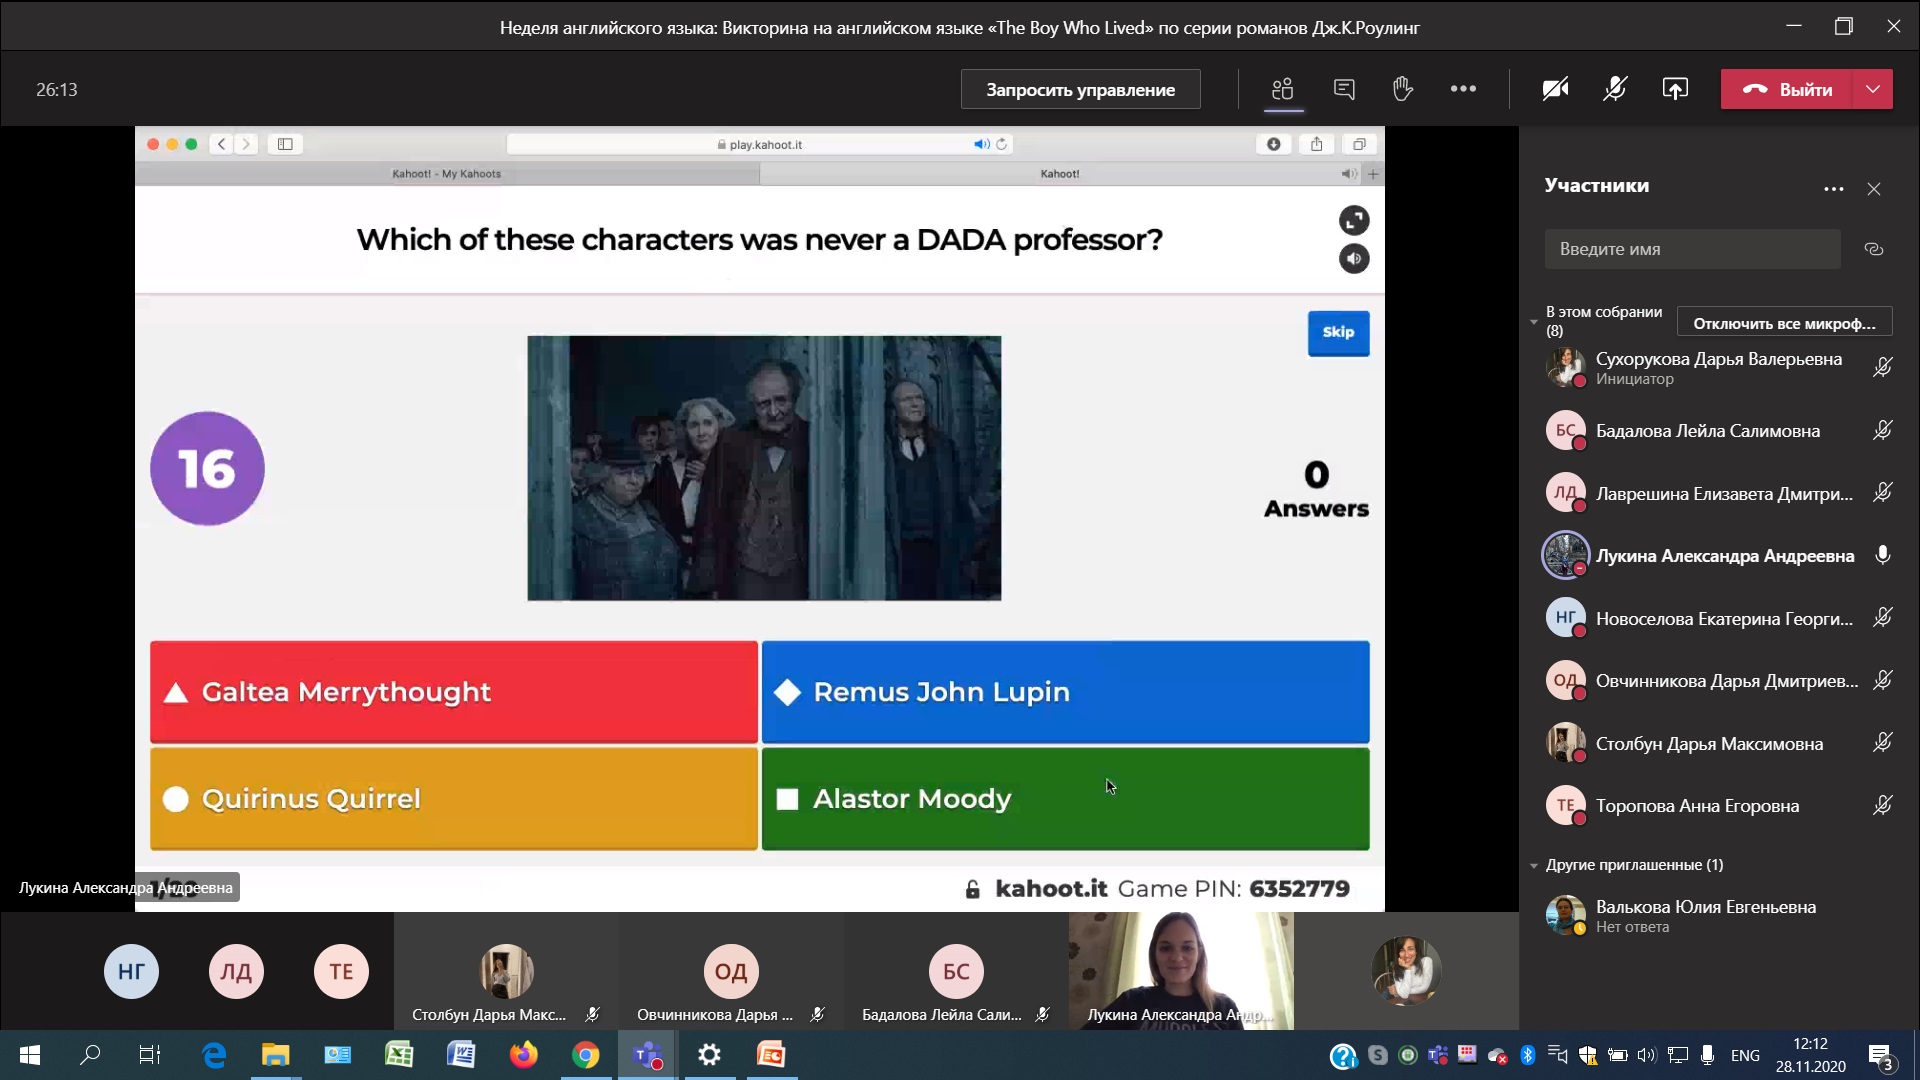Screen dimensions: 1920x1080
Task: Select НГ participant avatar tile
Action: [131, 971]
